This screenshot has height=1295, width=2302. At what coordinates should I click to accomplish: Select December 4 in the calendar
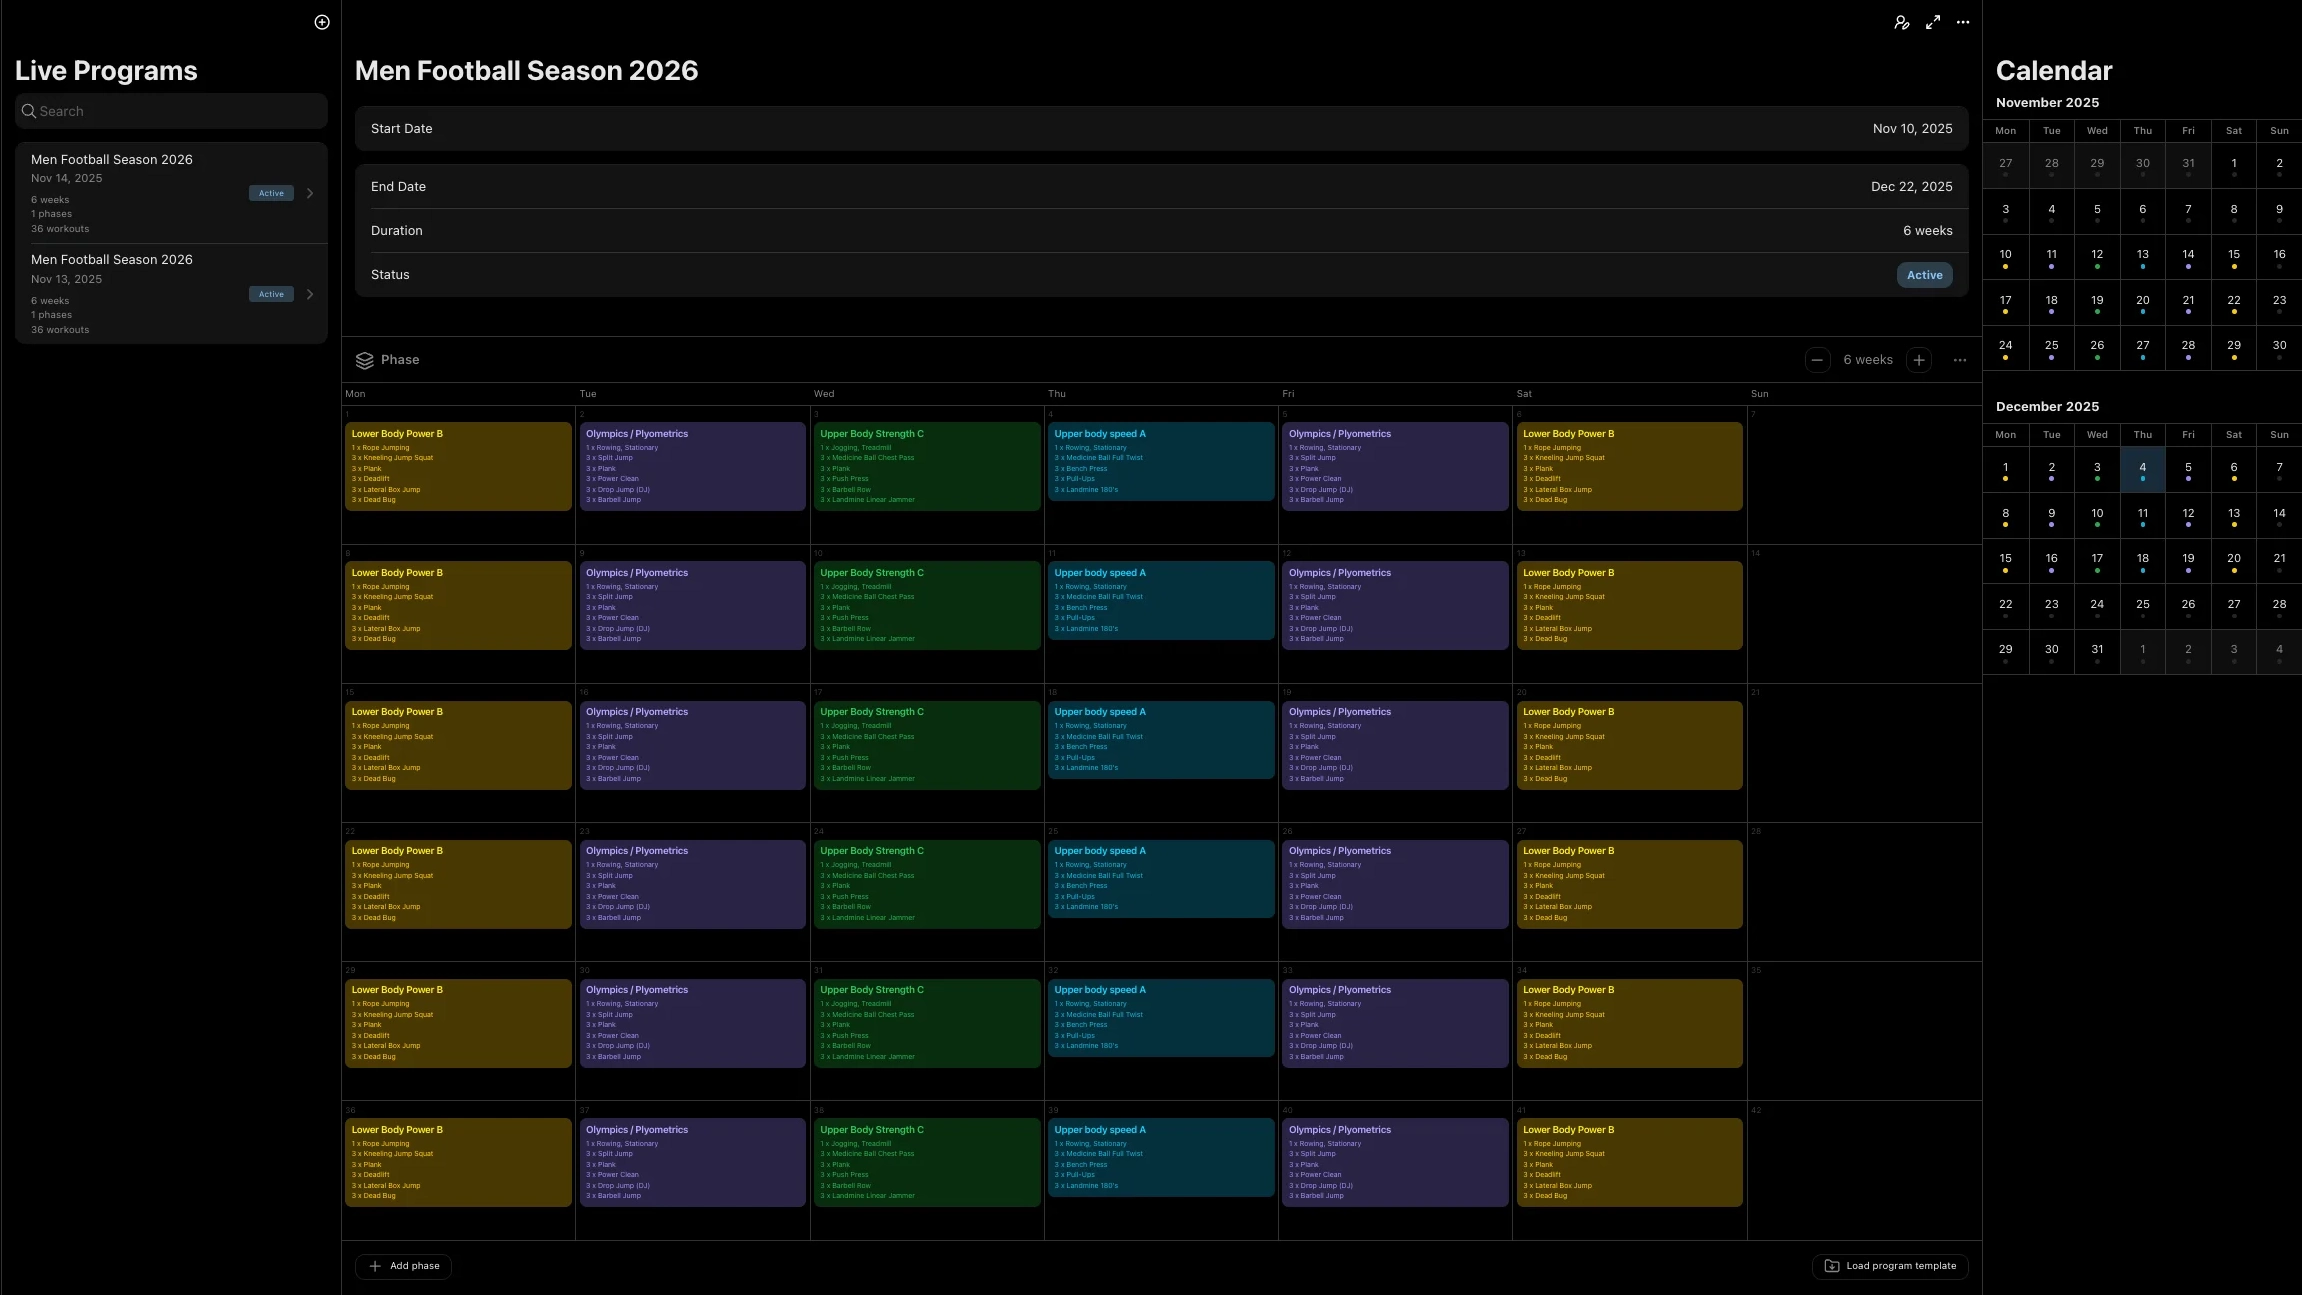tap(2142, 469)
